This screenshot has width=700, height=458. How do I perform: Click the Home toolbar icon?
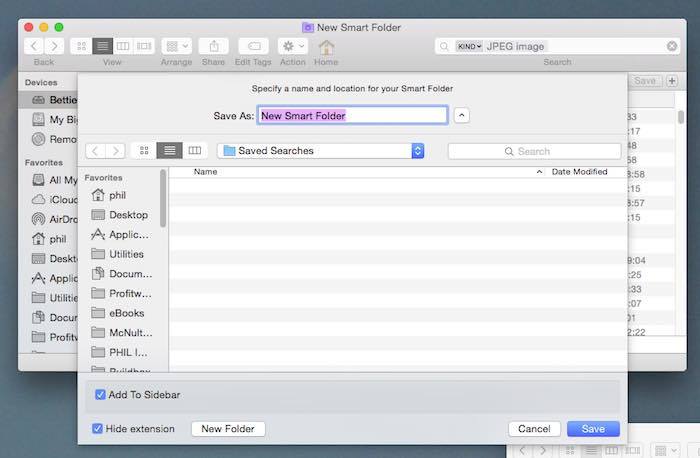326,46
